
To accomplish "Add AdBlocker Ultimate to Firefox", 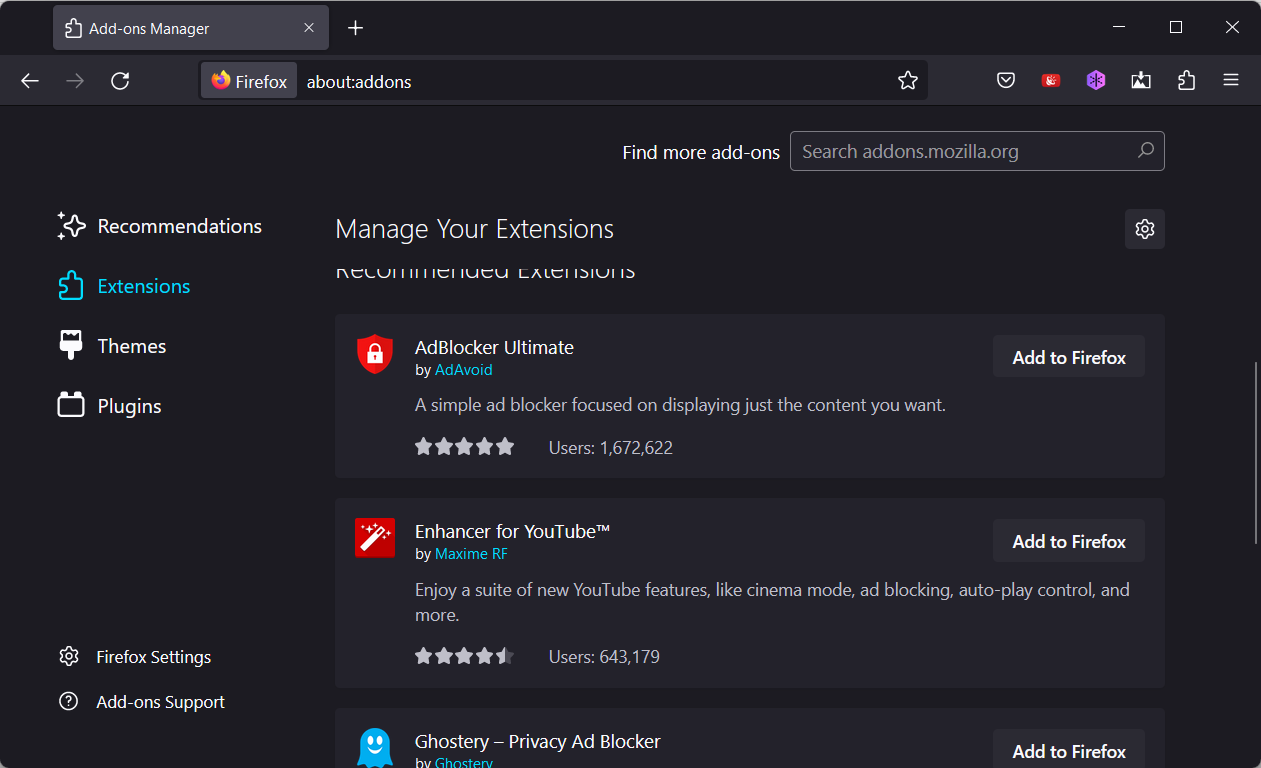I will [1069, 357].
